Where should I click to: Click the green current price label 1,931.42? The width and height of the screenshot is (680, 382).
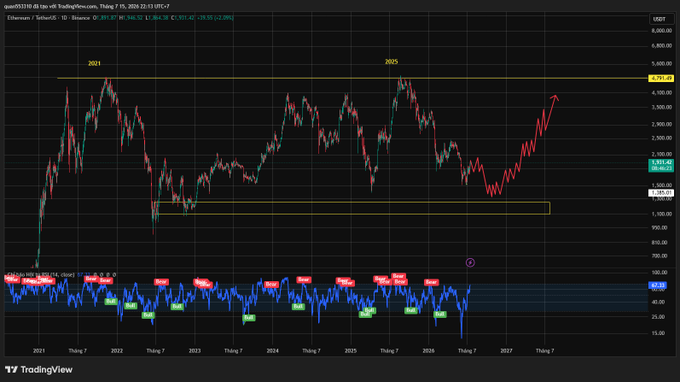[661, 165]
